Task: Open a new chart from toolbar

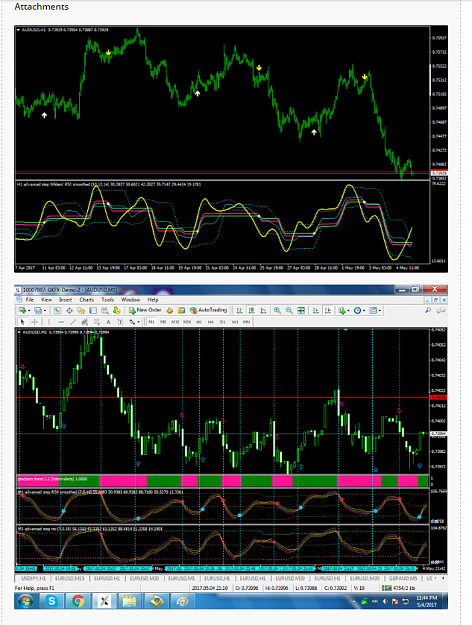Action: click(x=22, y=310)
